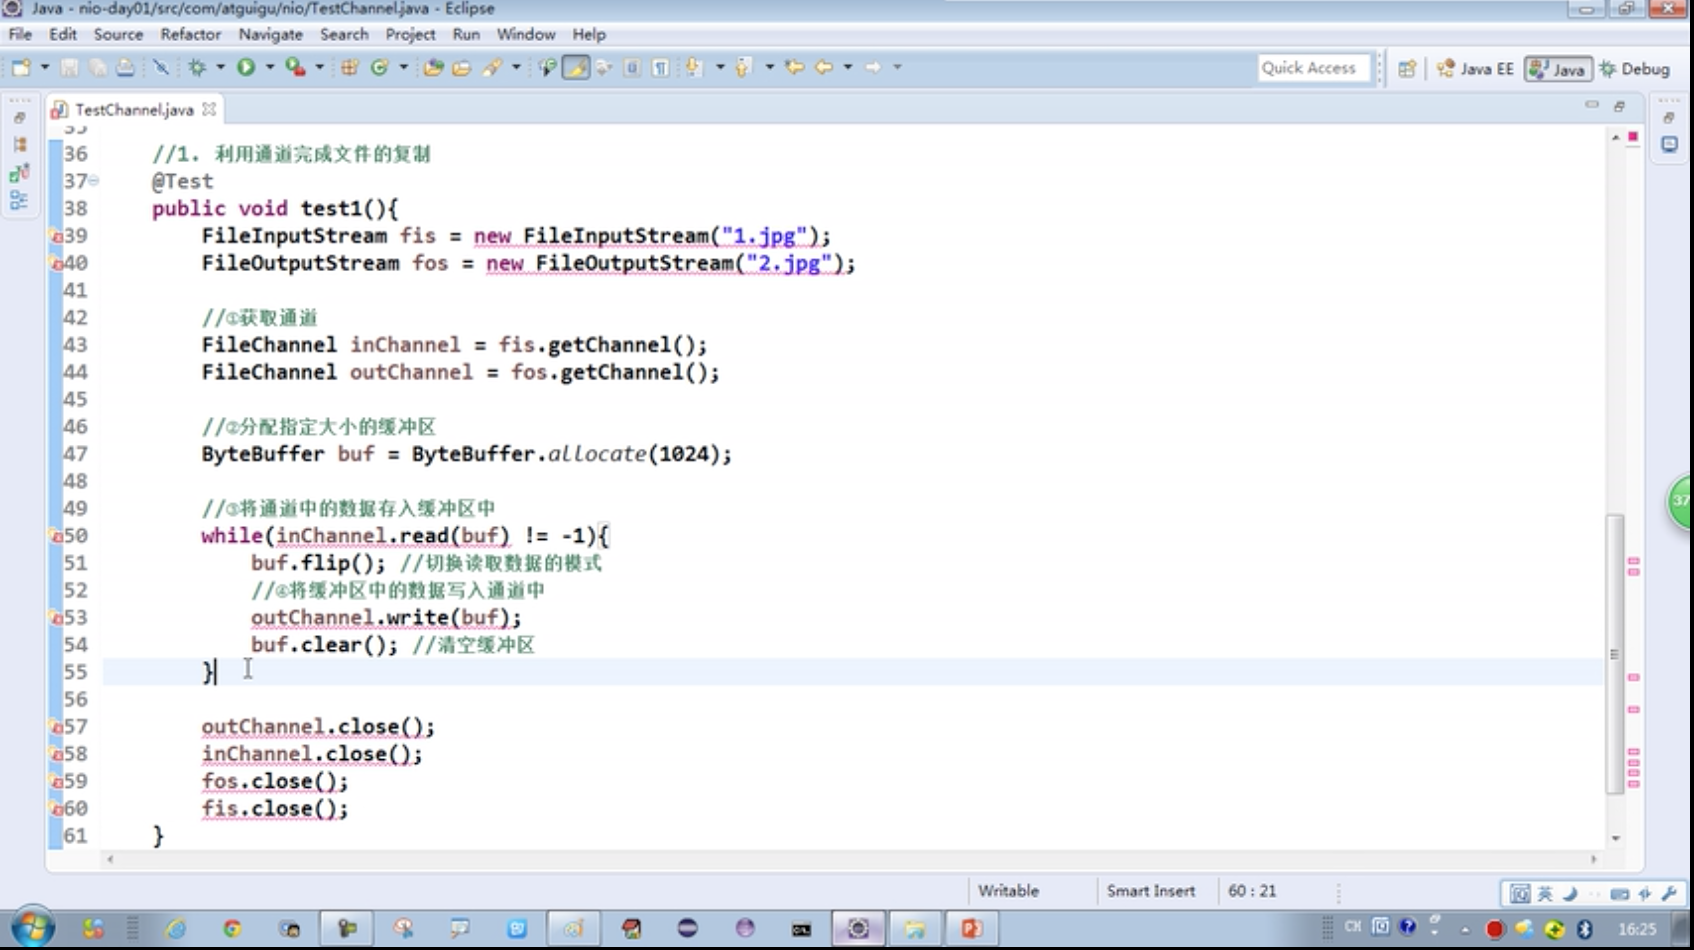
Task: Click the Debug bug toolbar icon
Action: [x=197, y=67]
